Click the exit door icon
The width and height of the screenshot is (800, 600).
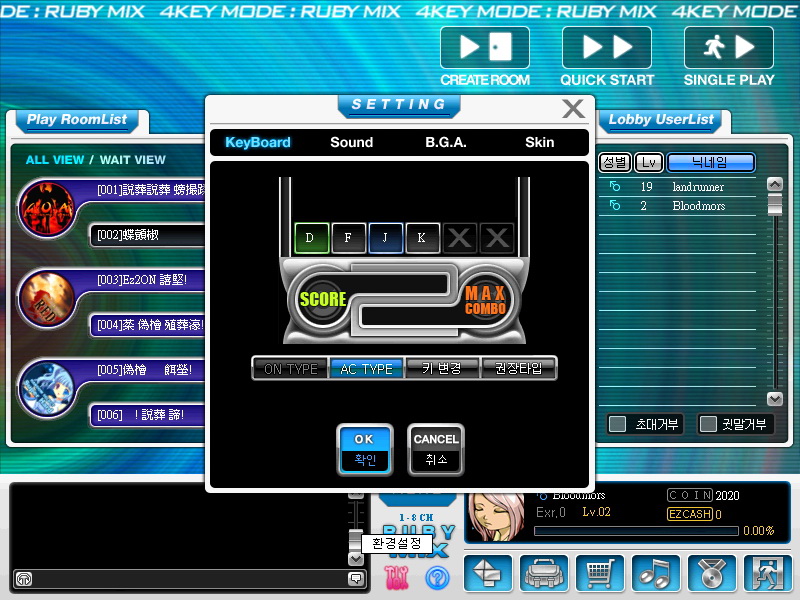coord(767,573)
